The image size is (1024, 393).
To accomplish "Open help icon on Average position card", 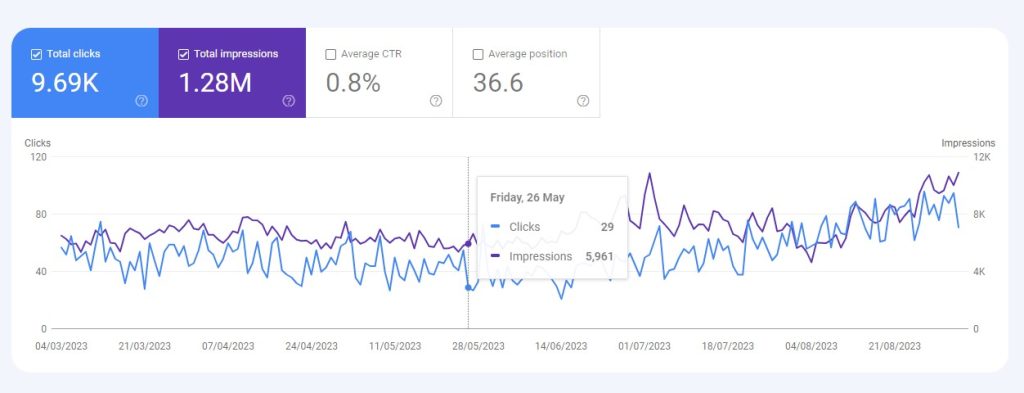I will click(x=583, y=101).
